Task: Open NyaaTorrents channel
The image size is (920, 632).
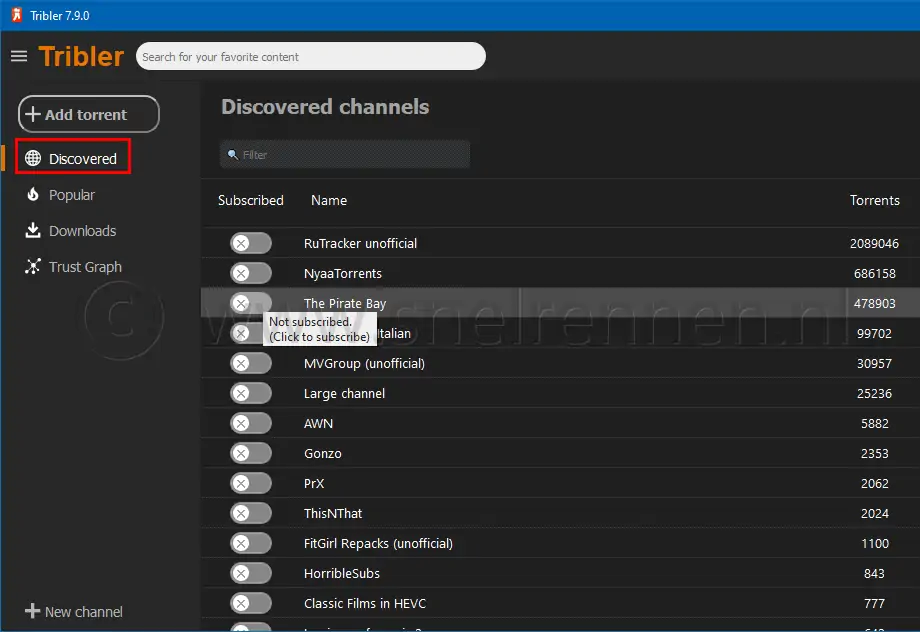Action: click(x=343, y=273)
